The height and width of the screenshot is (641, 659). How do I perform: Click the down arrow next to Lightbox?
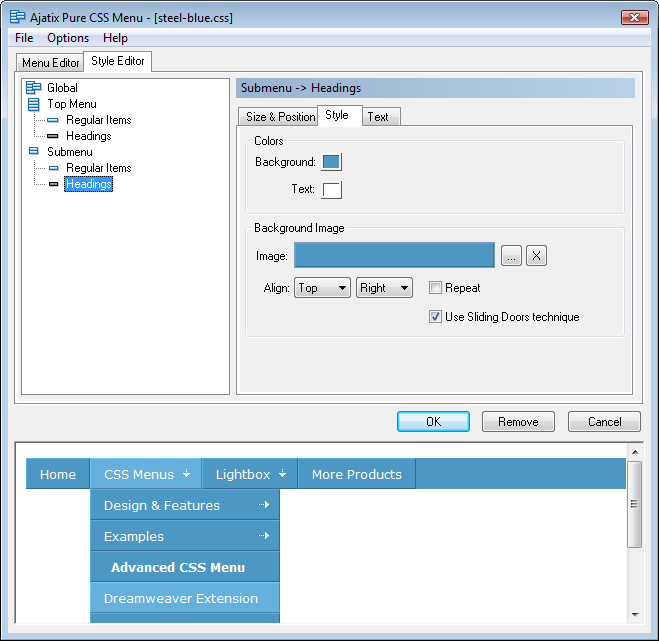(282, 474)
